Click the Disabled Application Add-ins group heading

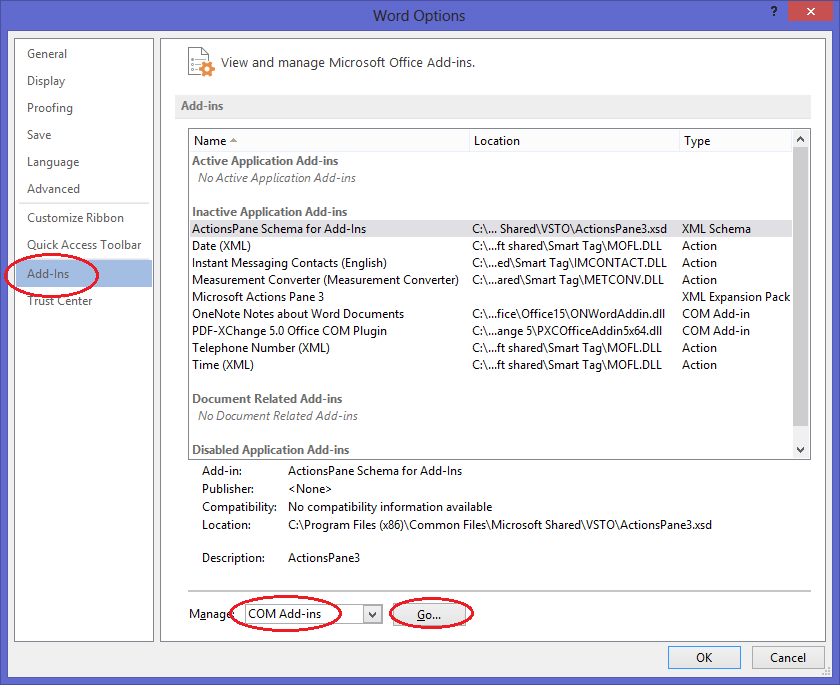tap(271, 449)
